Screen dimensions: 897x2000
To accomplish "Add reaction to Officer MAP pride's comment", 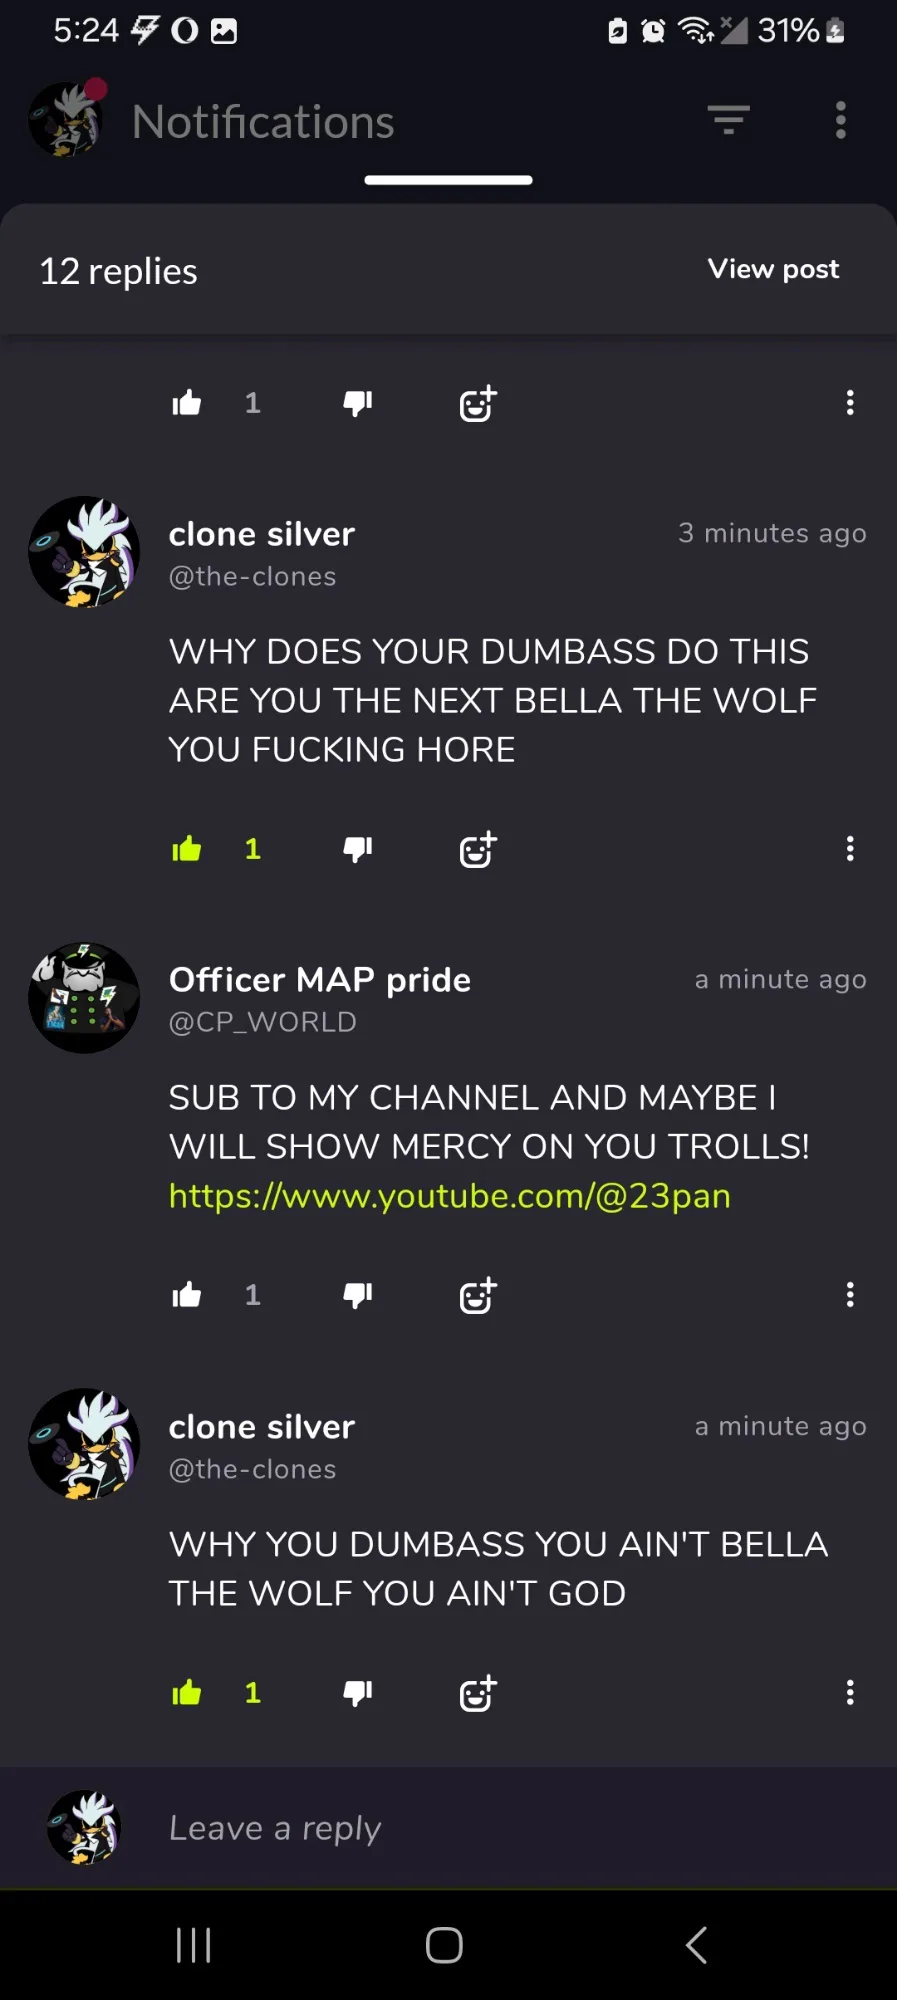I will click(478, 1295).
